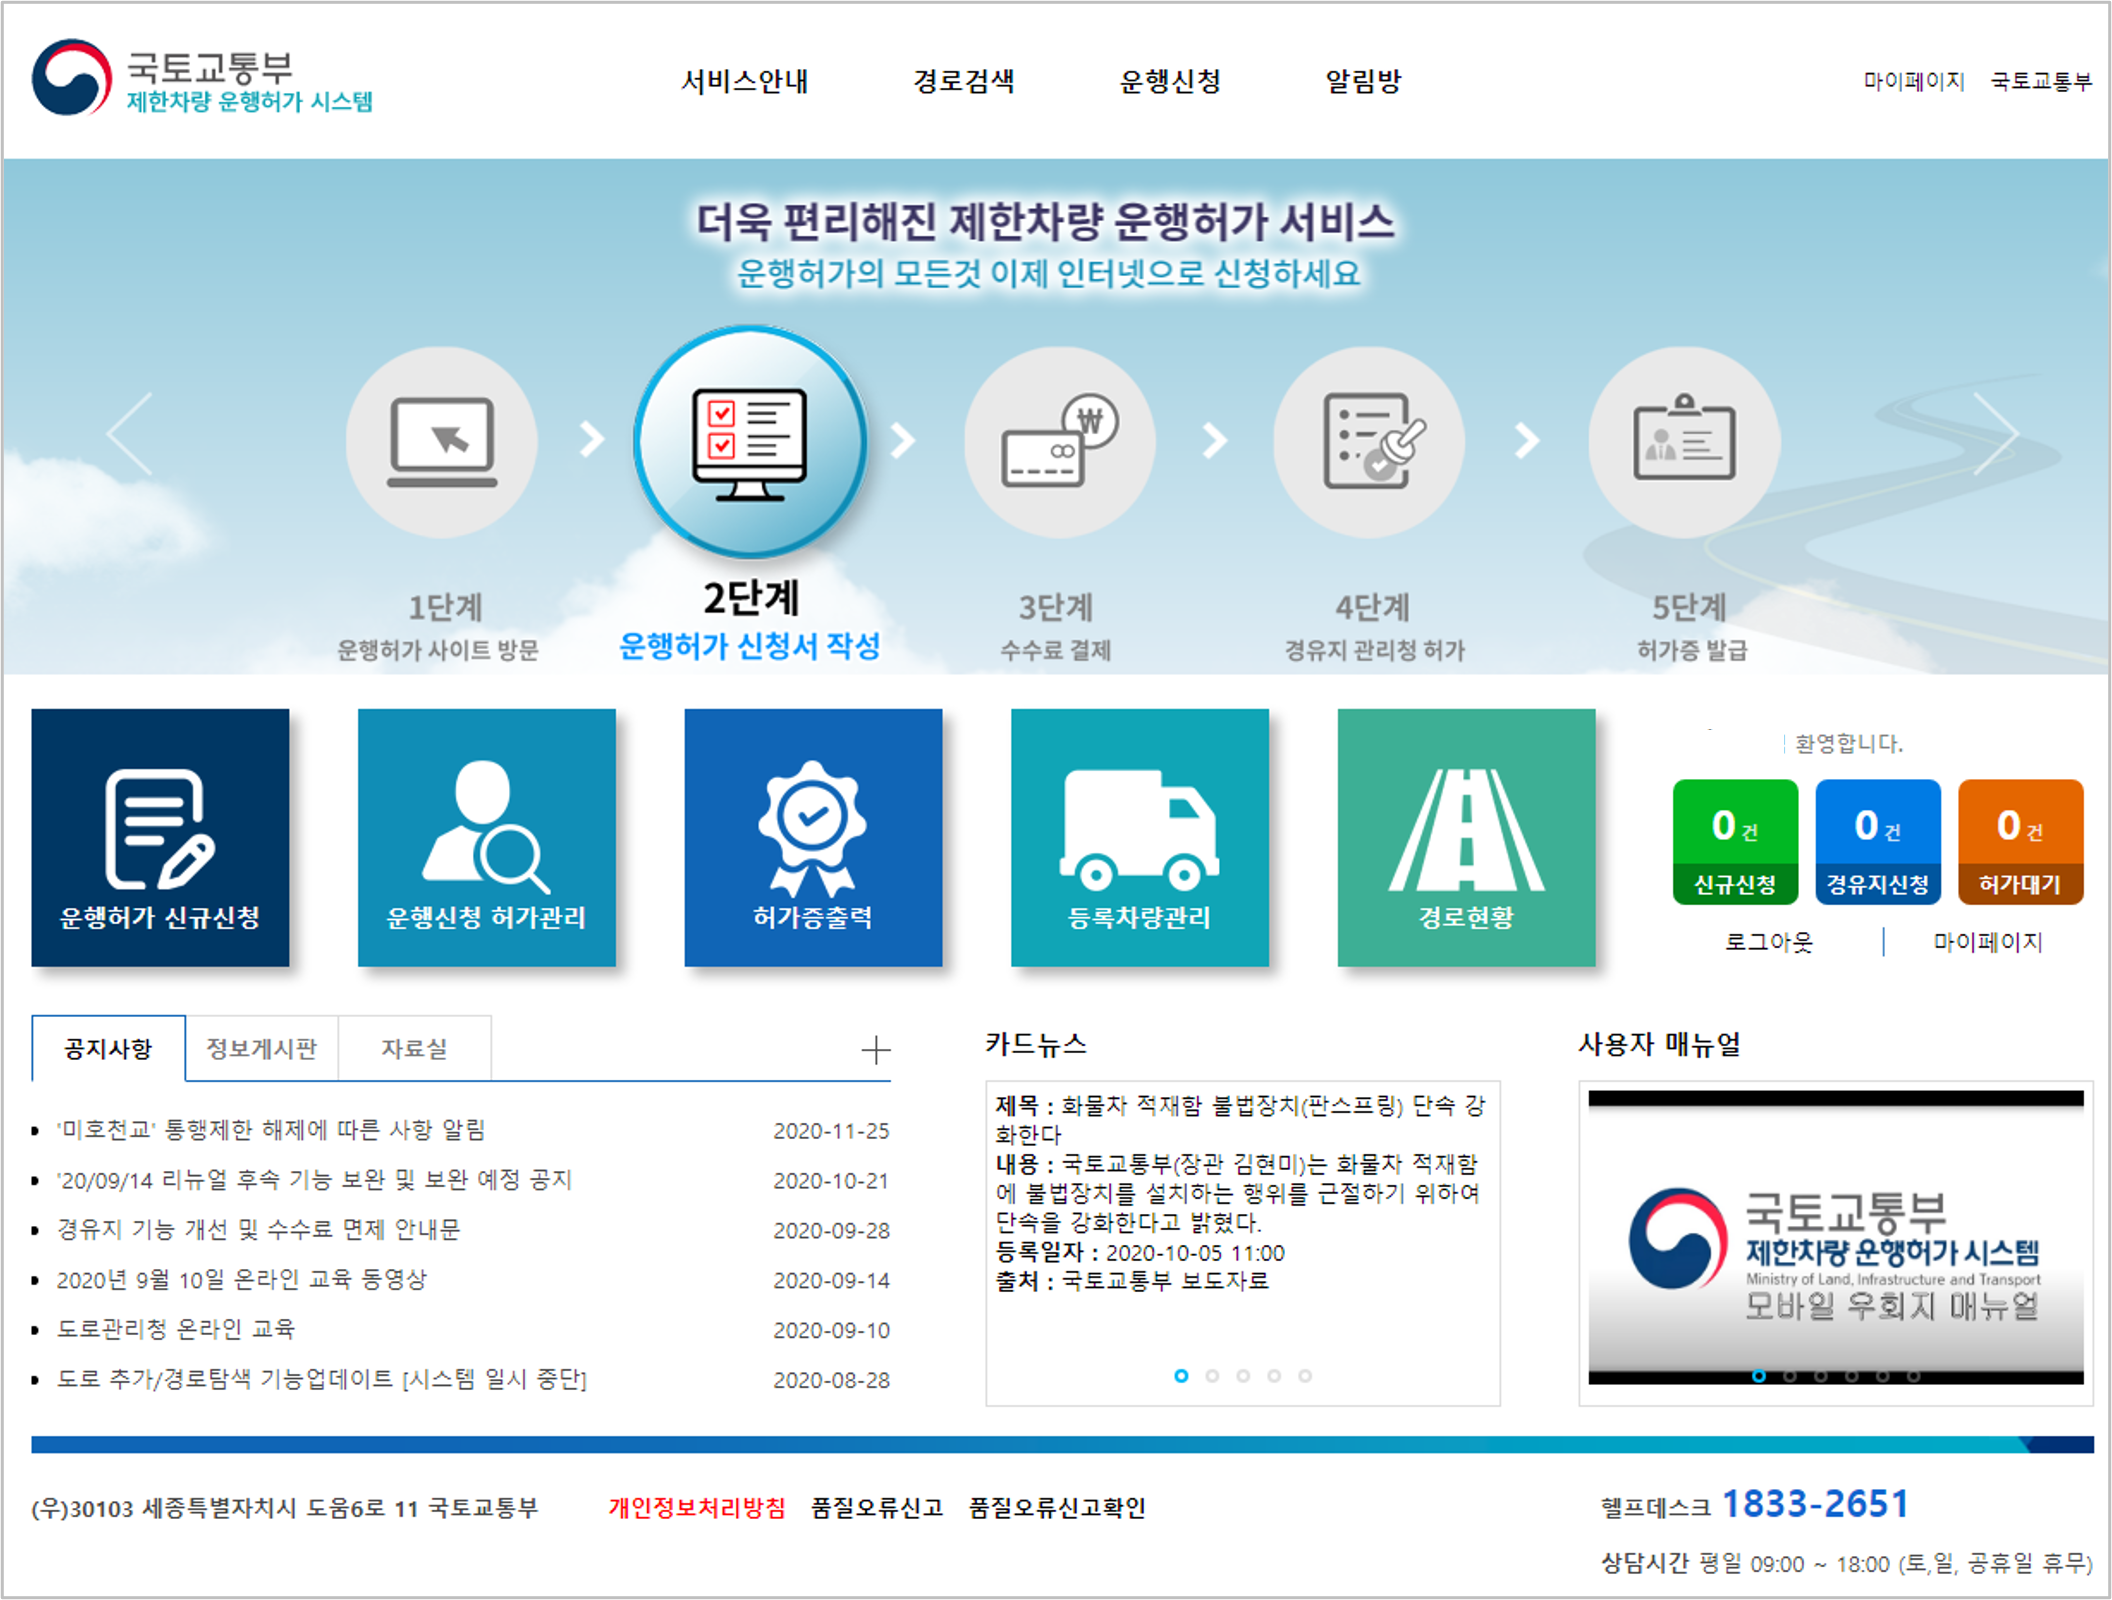Switch to the 정보게시판 tab
2112x1600 pixels.
click(x=261, y=1048)
